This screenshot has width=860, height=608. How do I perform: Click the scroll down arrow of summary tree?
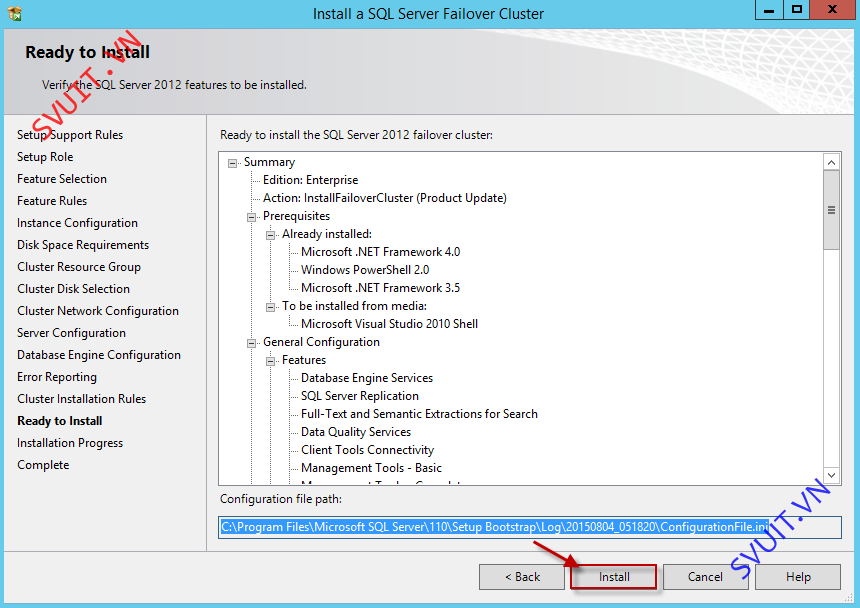tap(831, 475)
